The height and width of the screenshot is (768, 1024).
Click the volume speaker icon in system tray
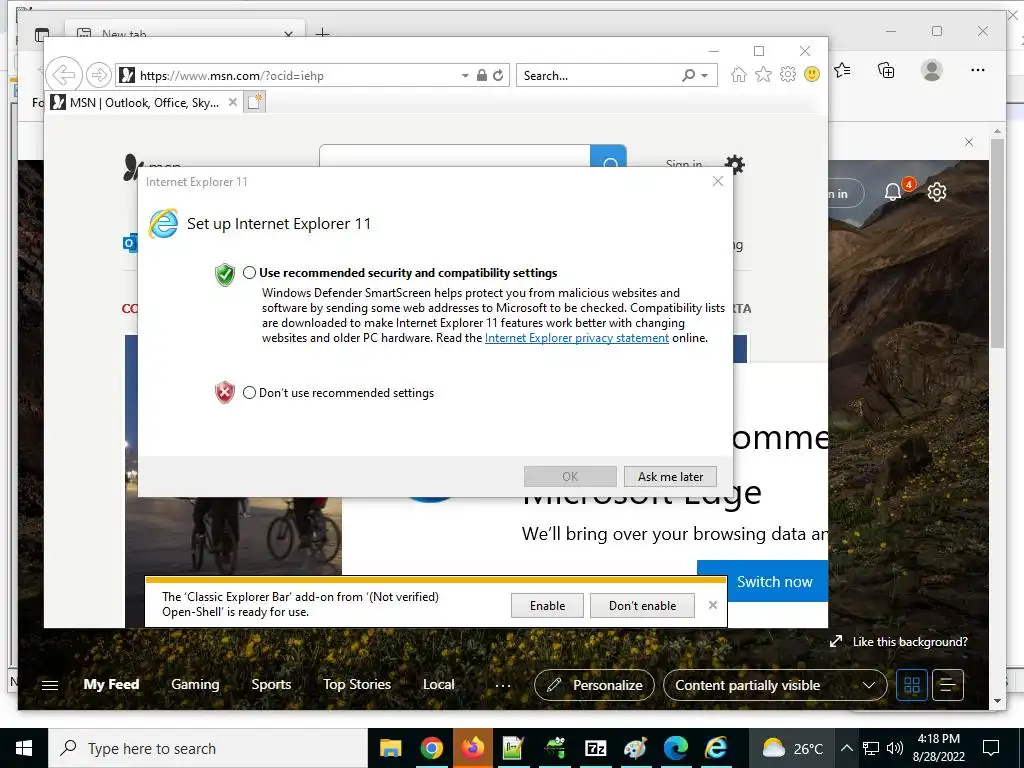tap(895, 748)
